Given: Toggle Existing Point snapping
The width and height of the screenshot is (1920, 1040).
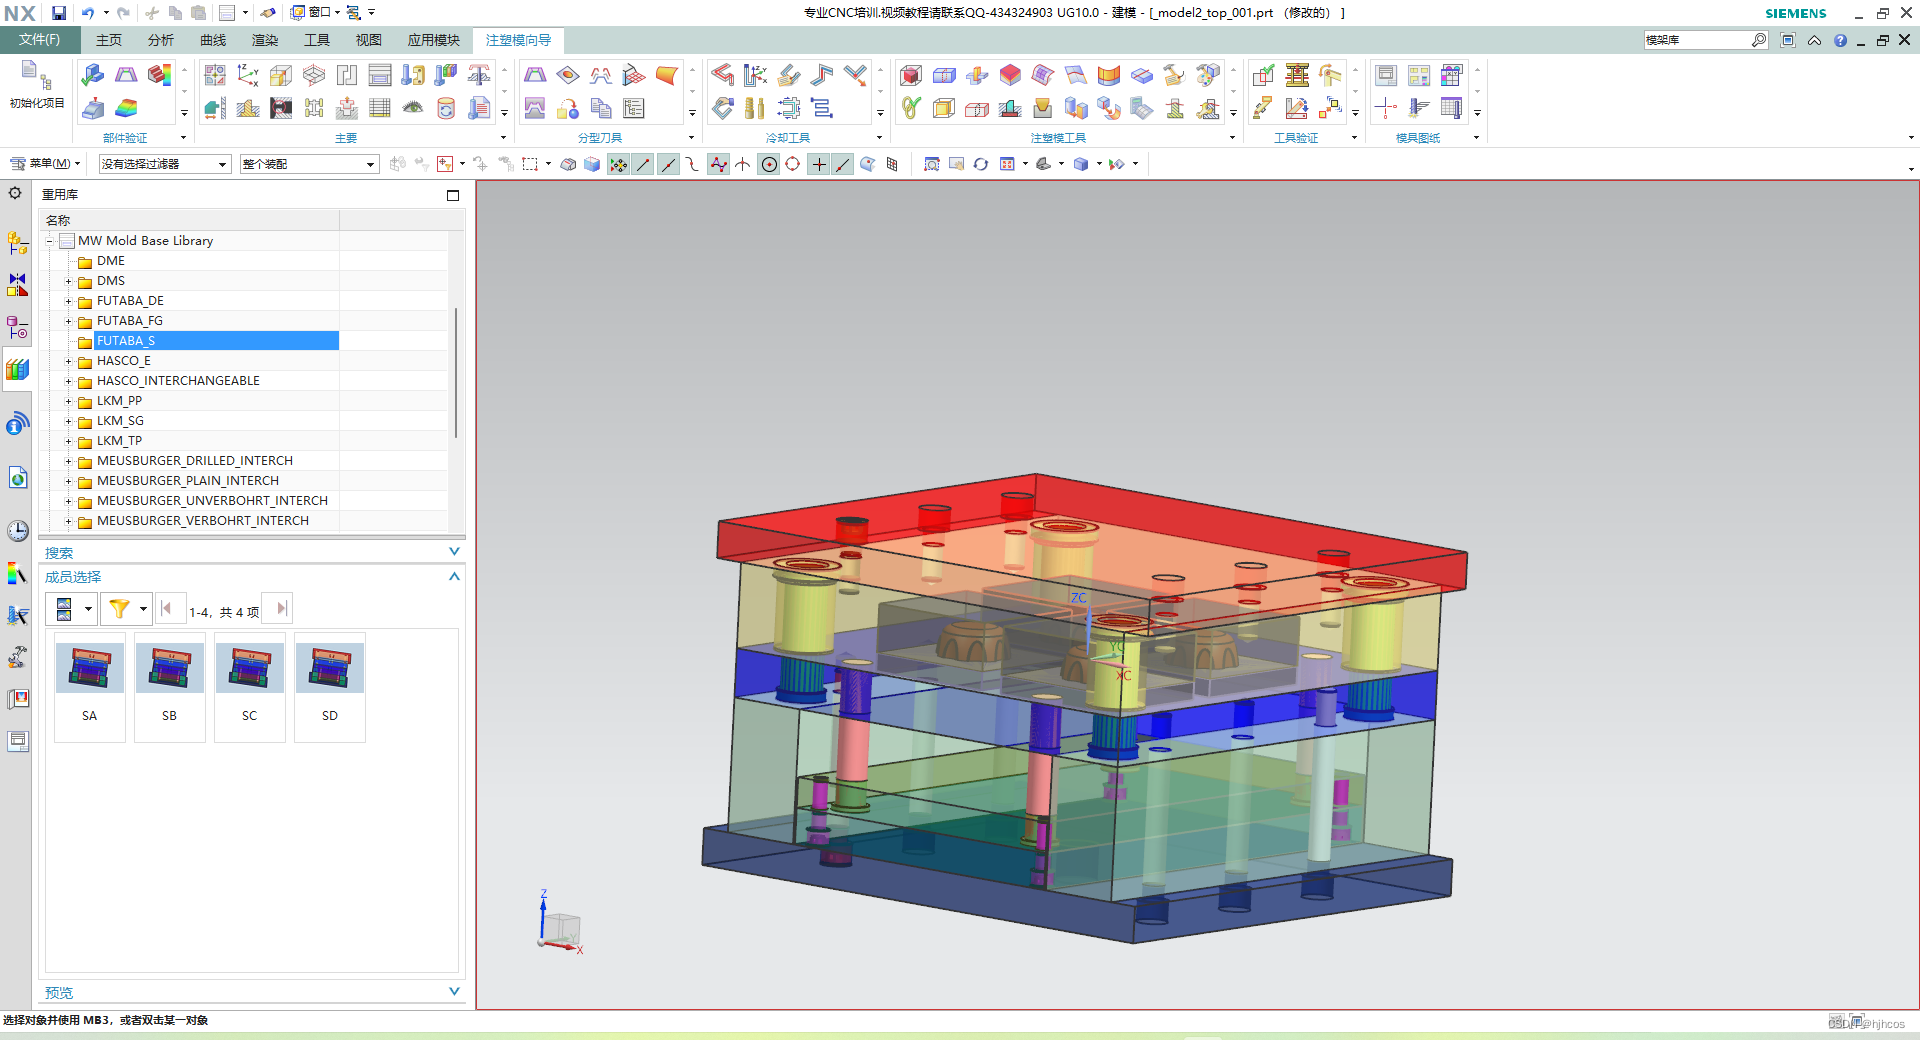Looking at the screenshot, I should tap(819, 164).
